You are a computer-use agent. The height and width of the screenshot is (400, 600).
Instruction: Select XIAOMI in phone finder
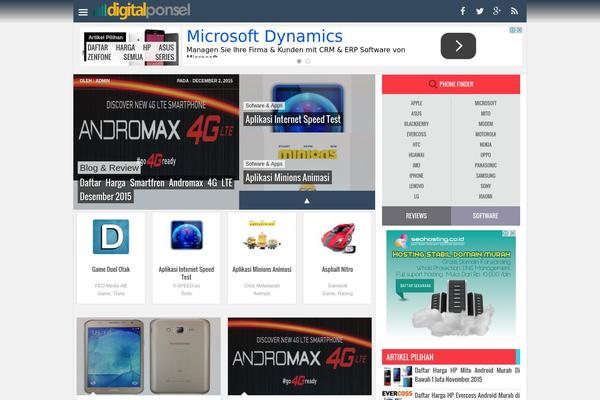pos(486,196)
